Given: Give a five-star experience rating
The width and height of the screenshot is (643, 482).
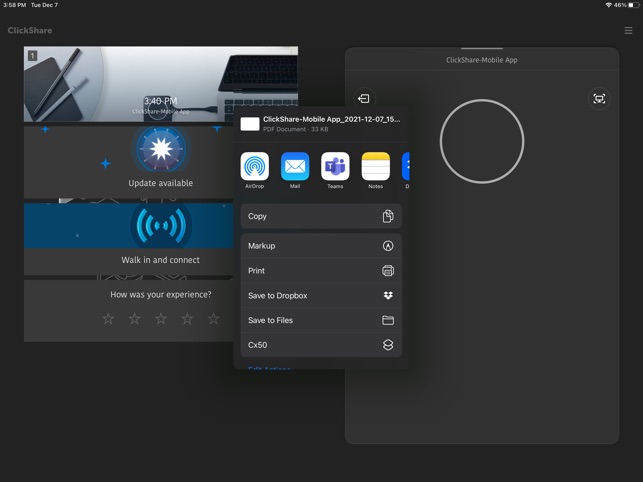Looking at the screenshot, I should tap(214, 318).
